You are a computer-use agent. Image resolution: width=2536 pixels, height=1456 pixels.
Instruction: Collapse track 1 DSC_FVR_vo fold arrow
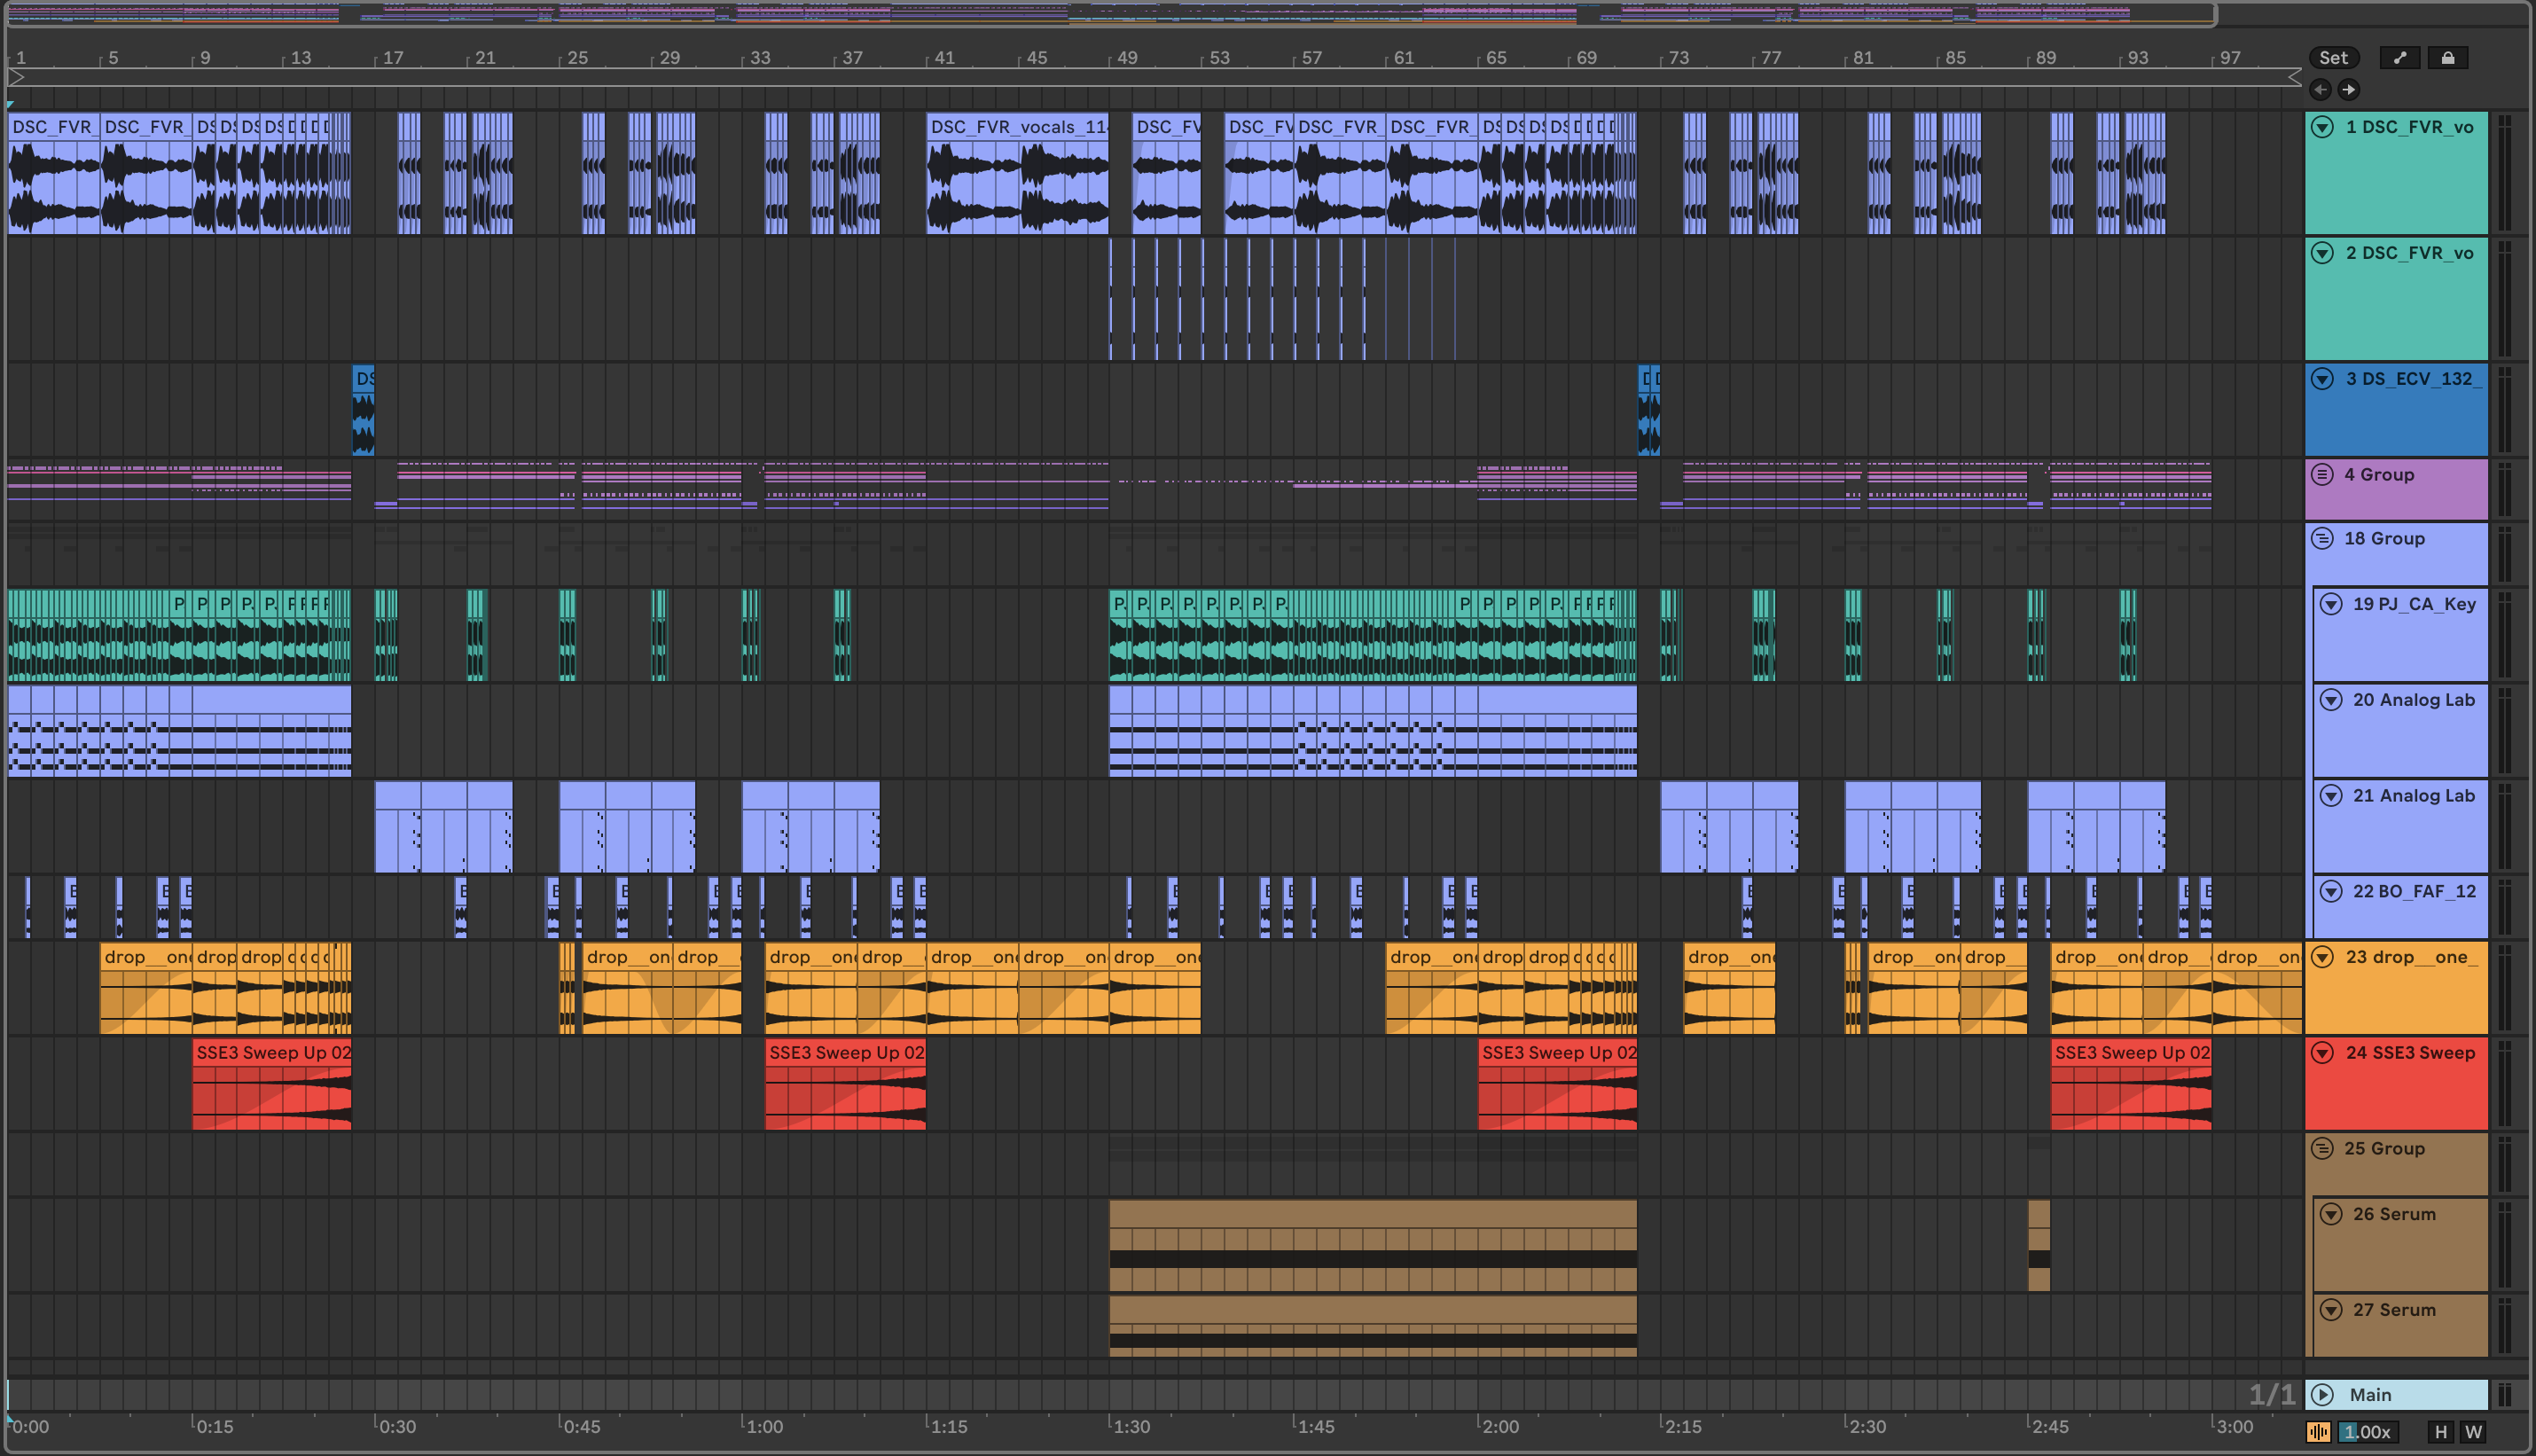pos(2322,127)
